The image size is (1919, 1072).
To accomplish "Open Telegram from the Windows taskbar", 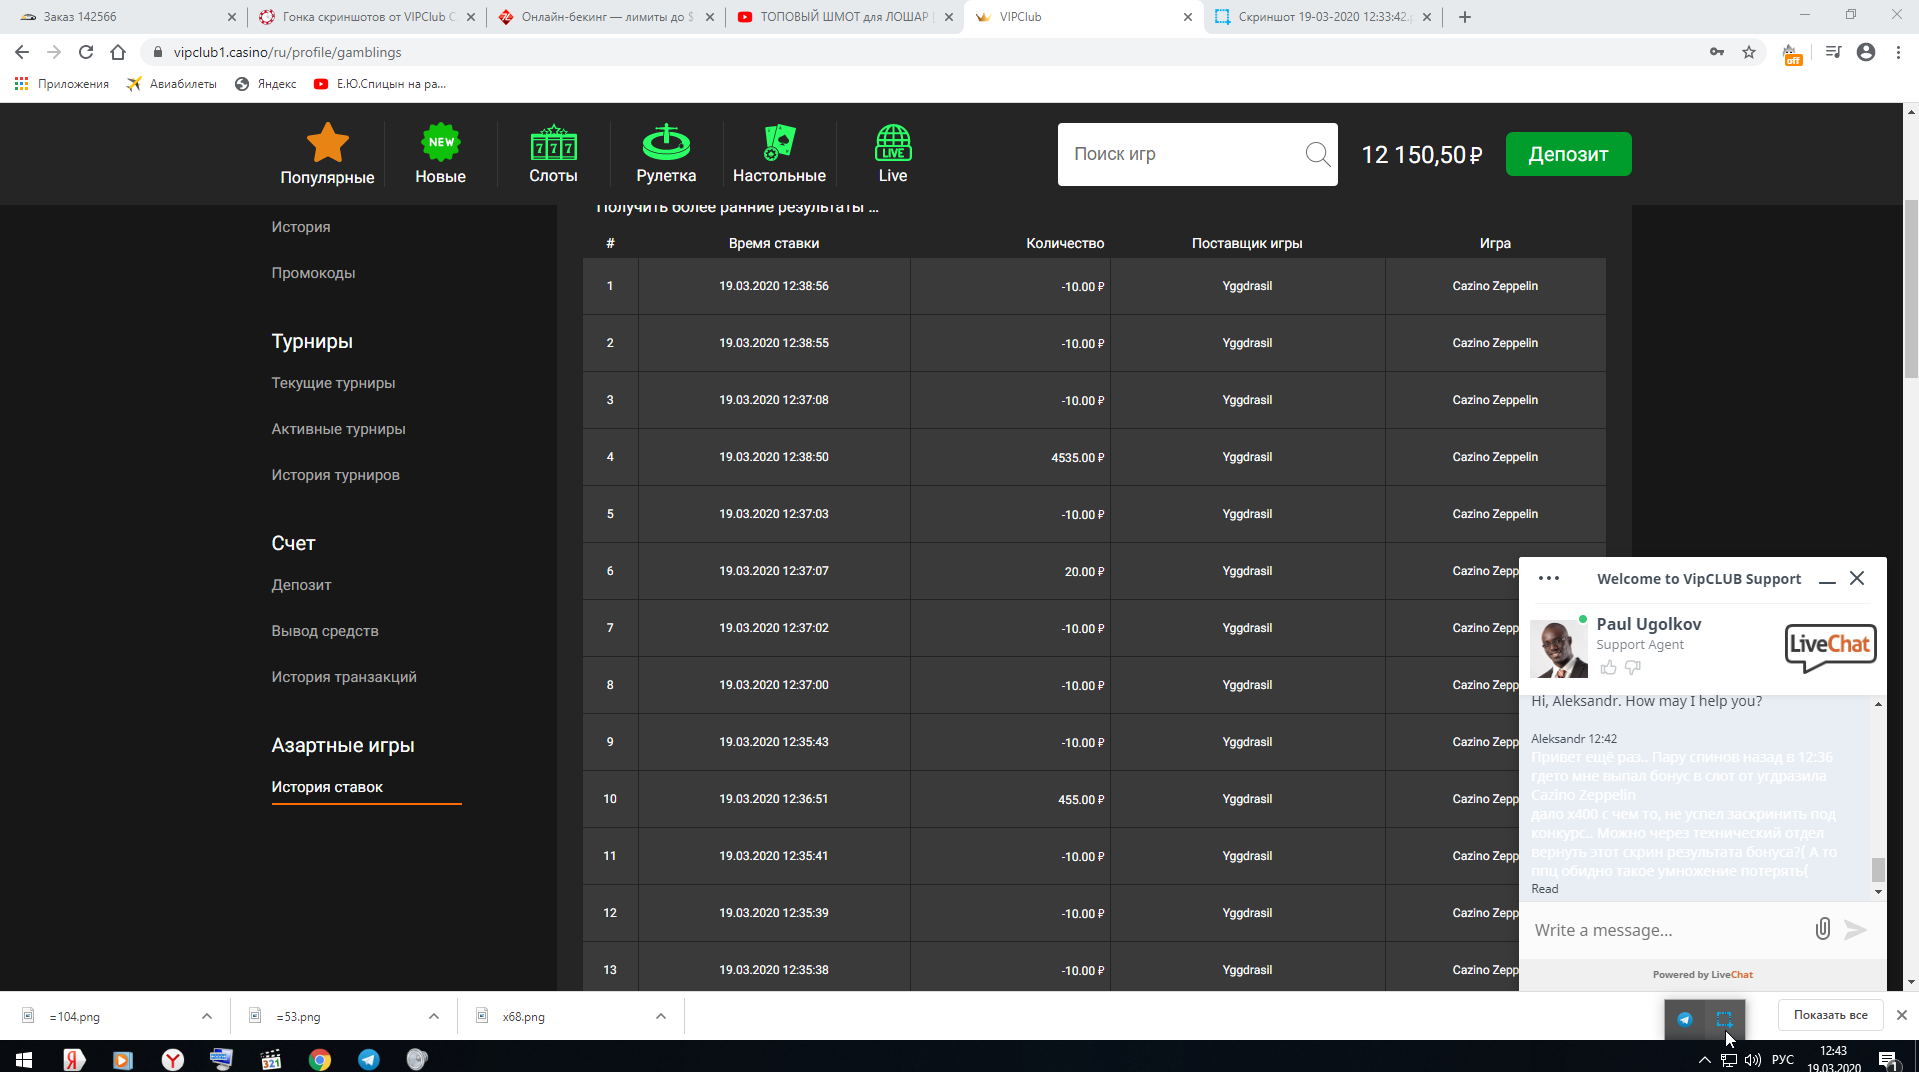I will 369,1059.
